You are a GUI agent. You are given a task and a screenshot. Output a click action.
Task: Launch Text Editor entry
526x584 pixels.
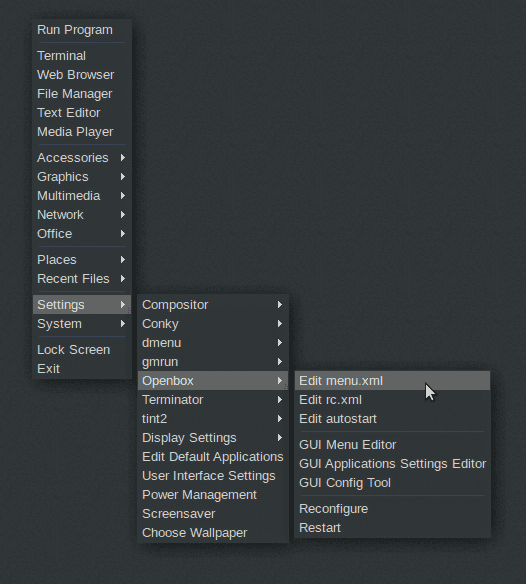click(82, 113)
